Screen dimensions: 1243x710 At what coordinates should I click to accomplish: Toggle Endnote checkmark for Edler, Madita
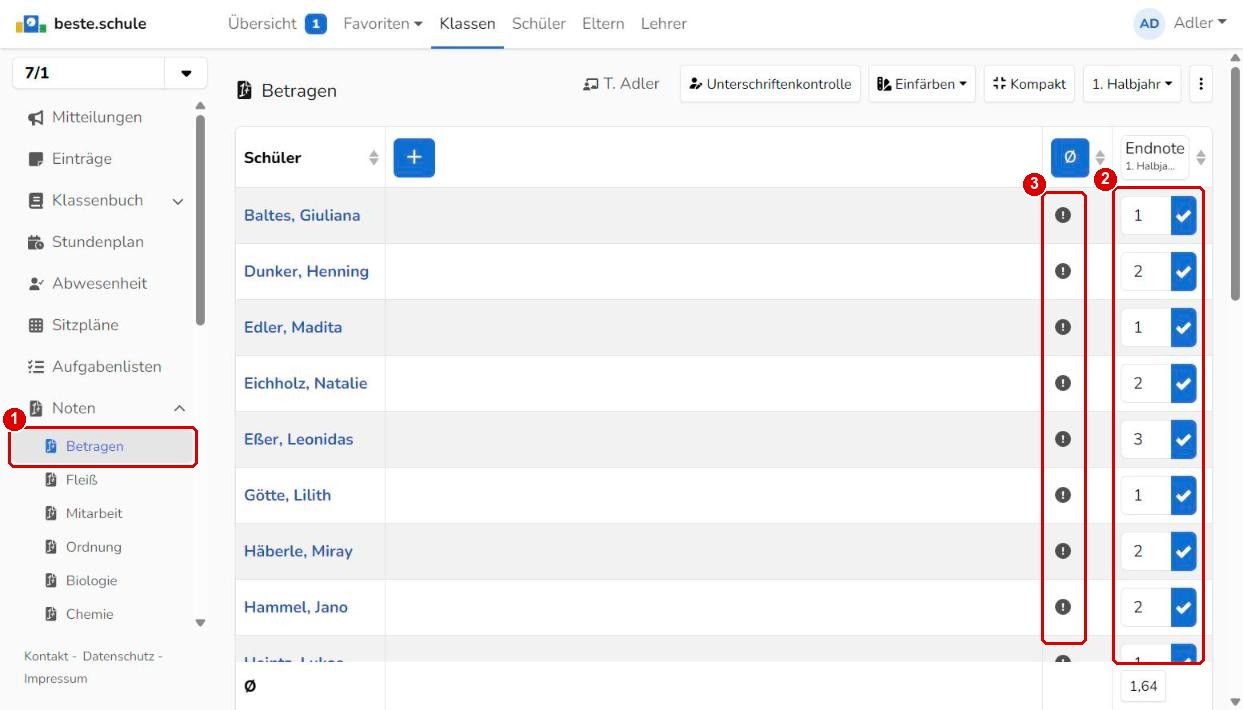1183,327
